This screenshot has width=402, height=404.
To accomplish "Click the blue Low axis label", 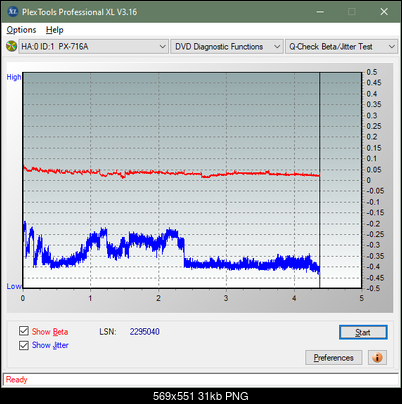I will pyautogui.click(x=14, y=286).
